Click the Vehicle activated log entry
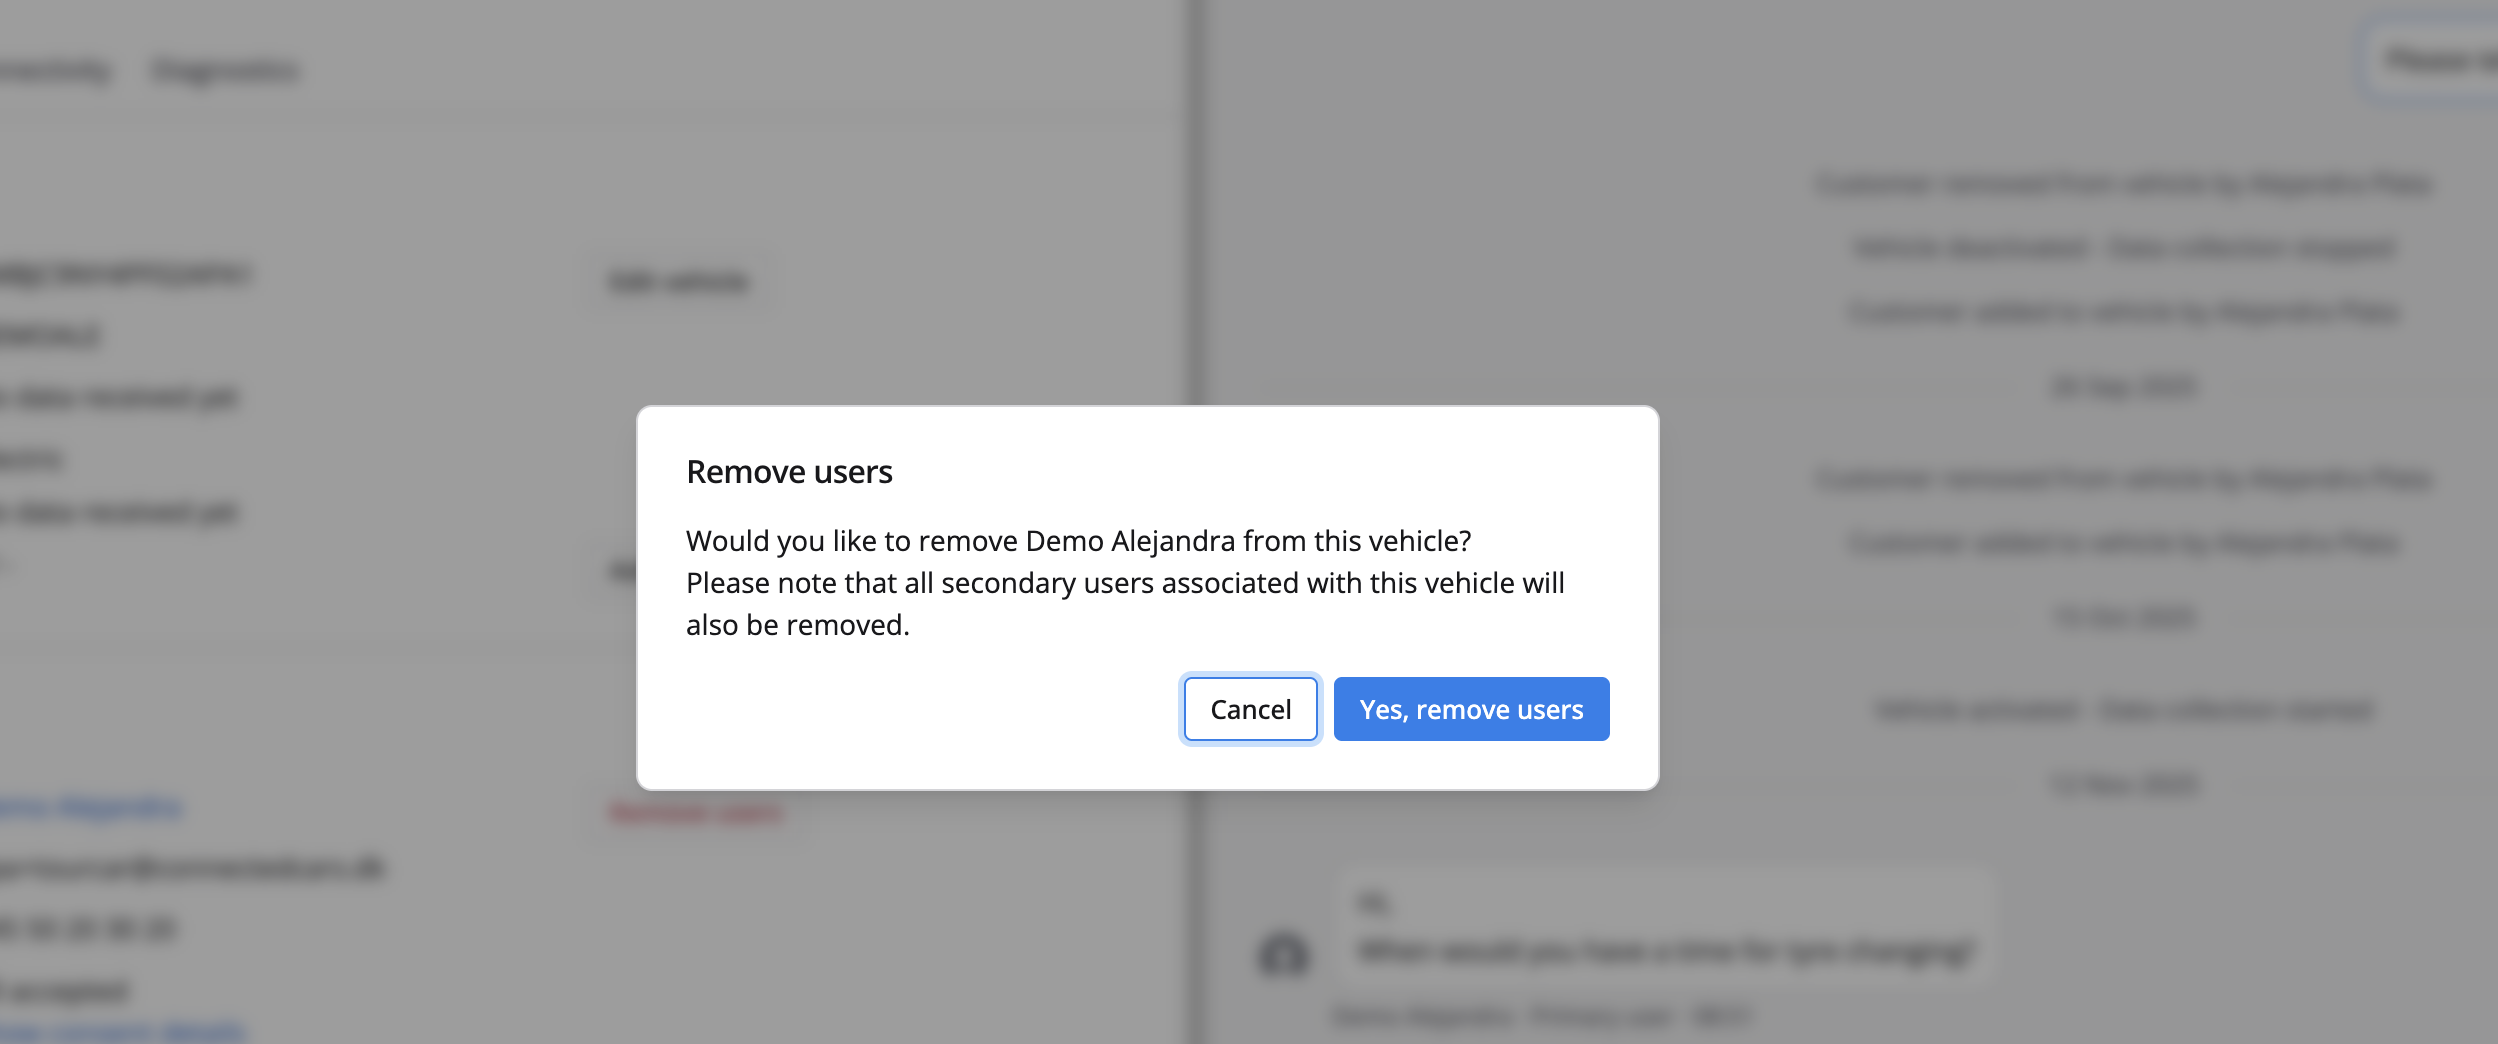 click(2124, 710)
